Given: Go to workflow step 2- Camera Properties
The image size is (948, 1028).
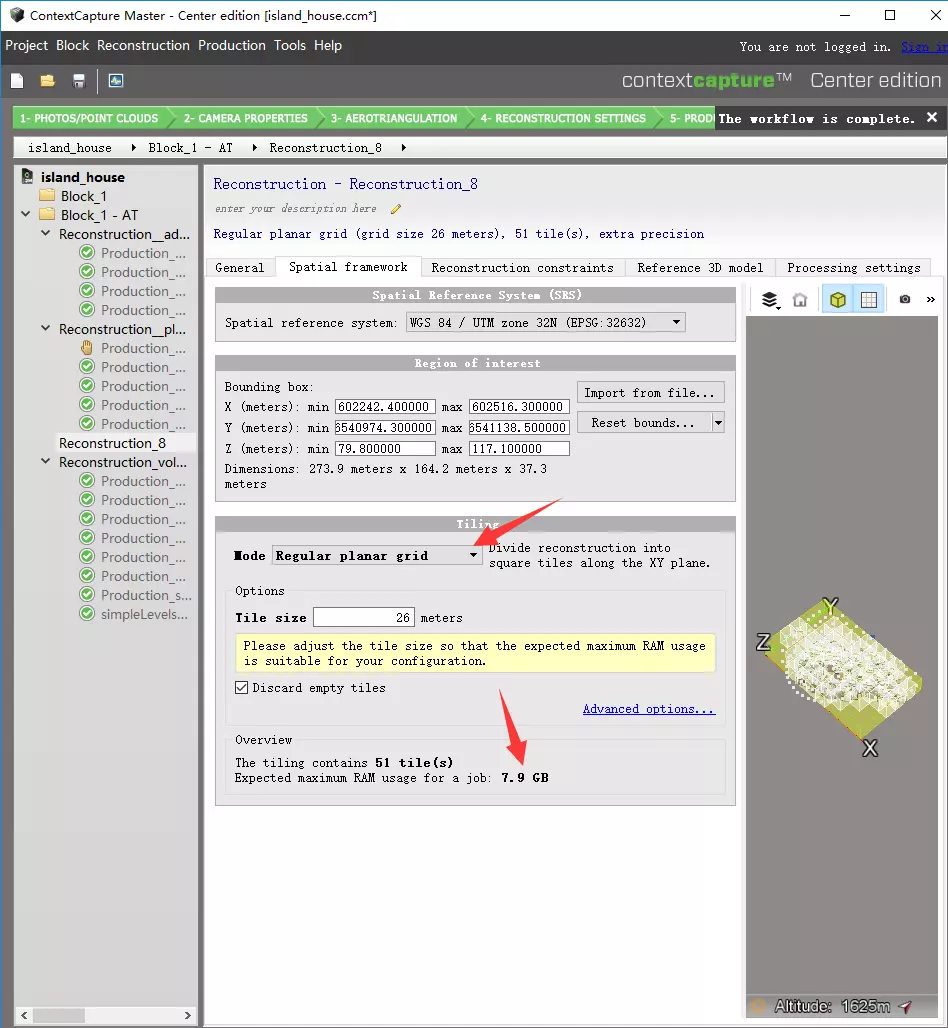Looking at the screenshot, I should click(245, 118).
